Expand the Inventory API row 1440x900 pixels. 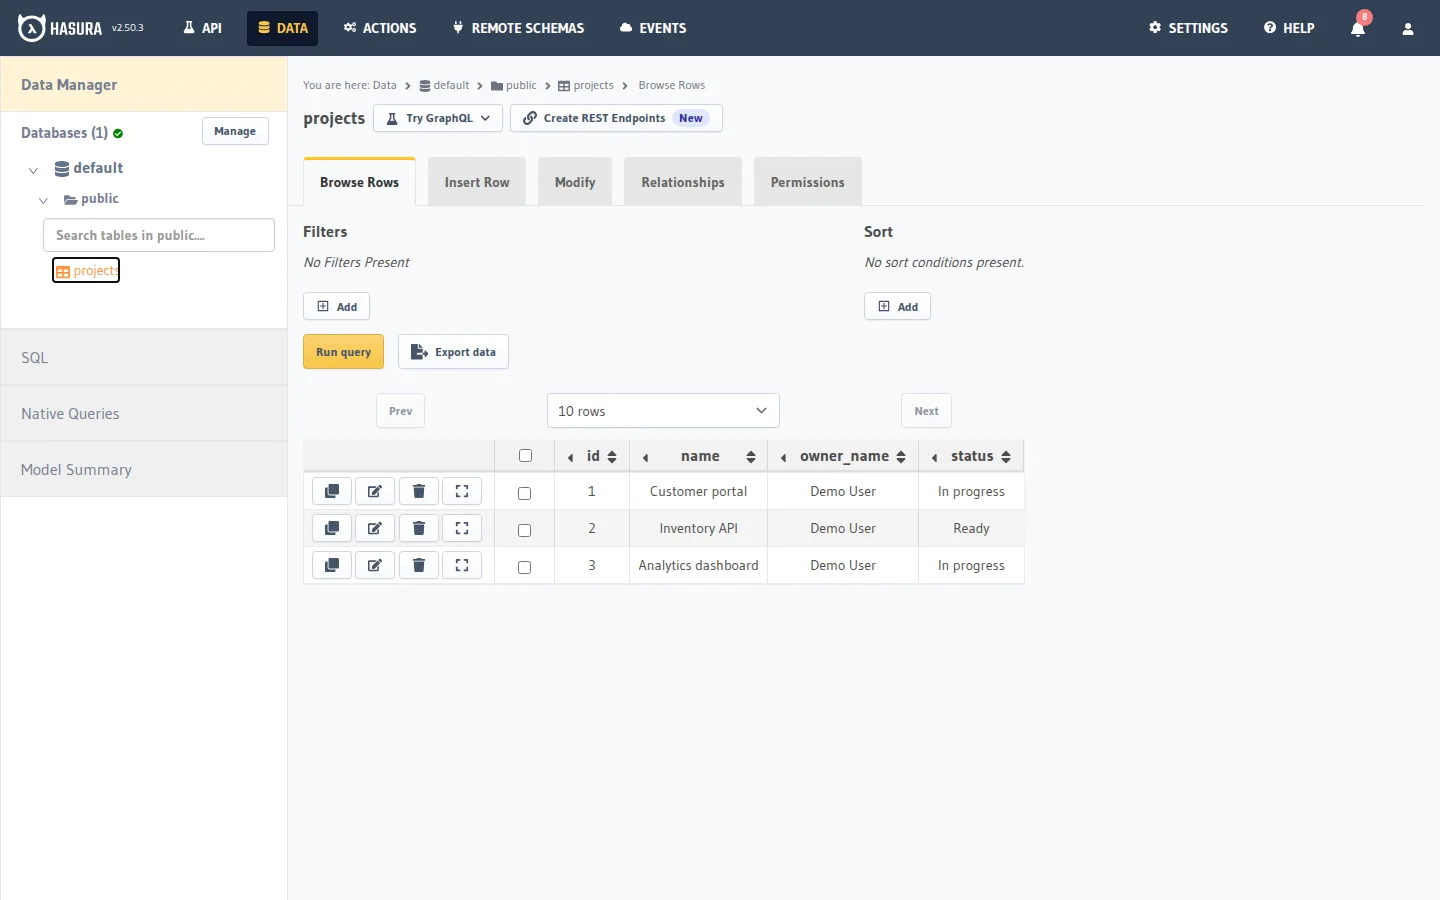point(462,528)
